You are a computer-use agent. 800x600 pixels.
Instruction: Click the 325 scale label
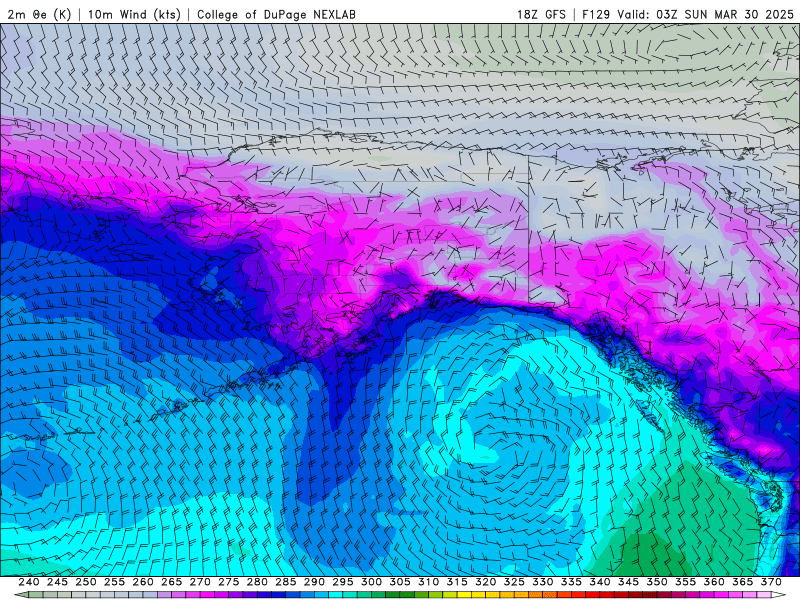[514, 582]
